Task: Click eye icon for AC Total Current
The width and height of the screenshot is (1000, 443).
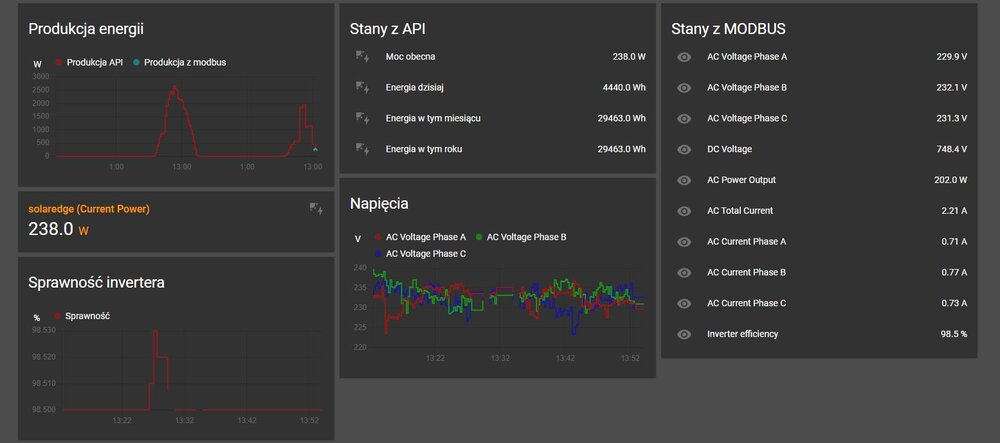Action: point(684,211)
